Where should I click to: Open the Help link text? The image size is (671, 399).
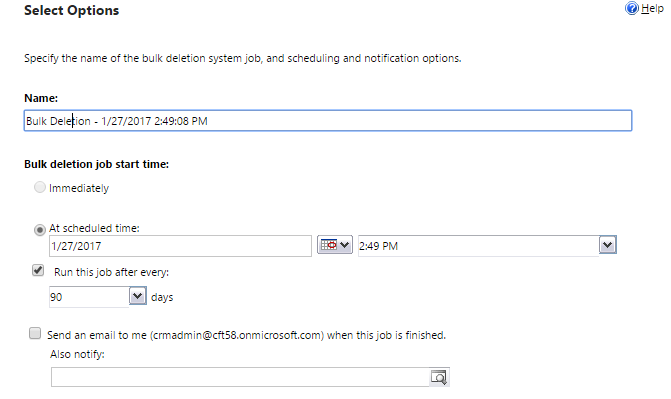pos(652,8)
